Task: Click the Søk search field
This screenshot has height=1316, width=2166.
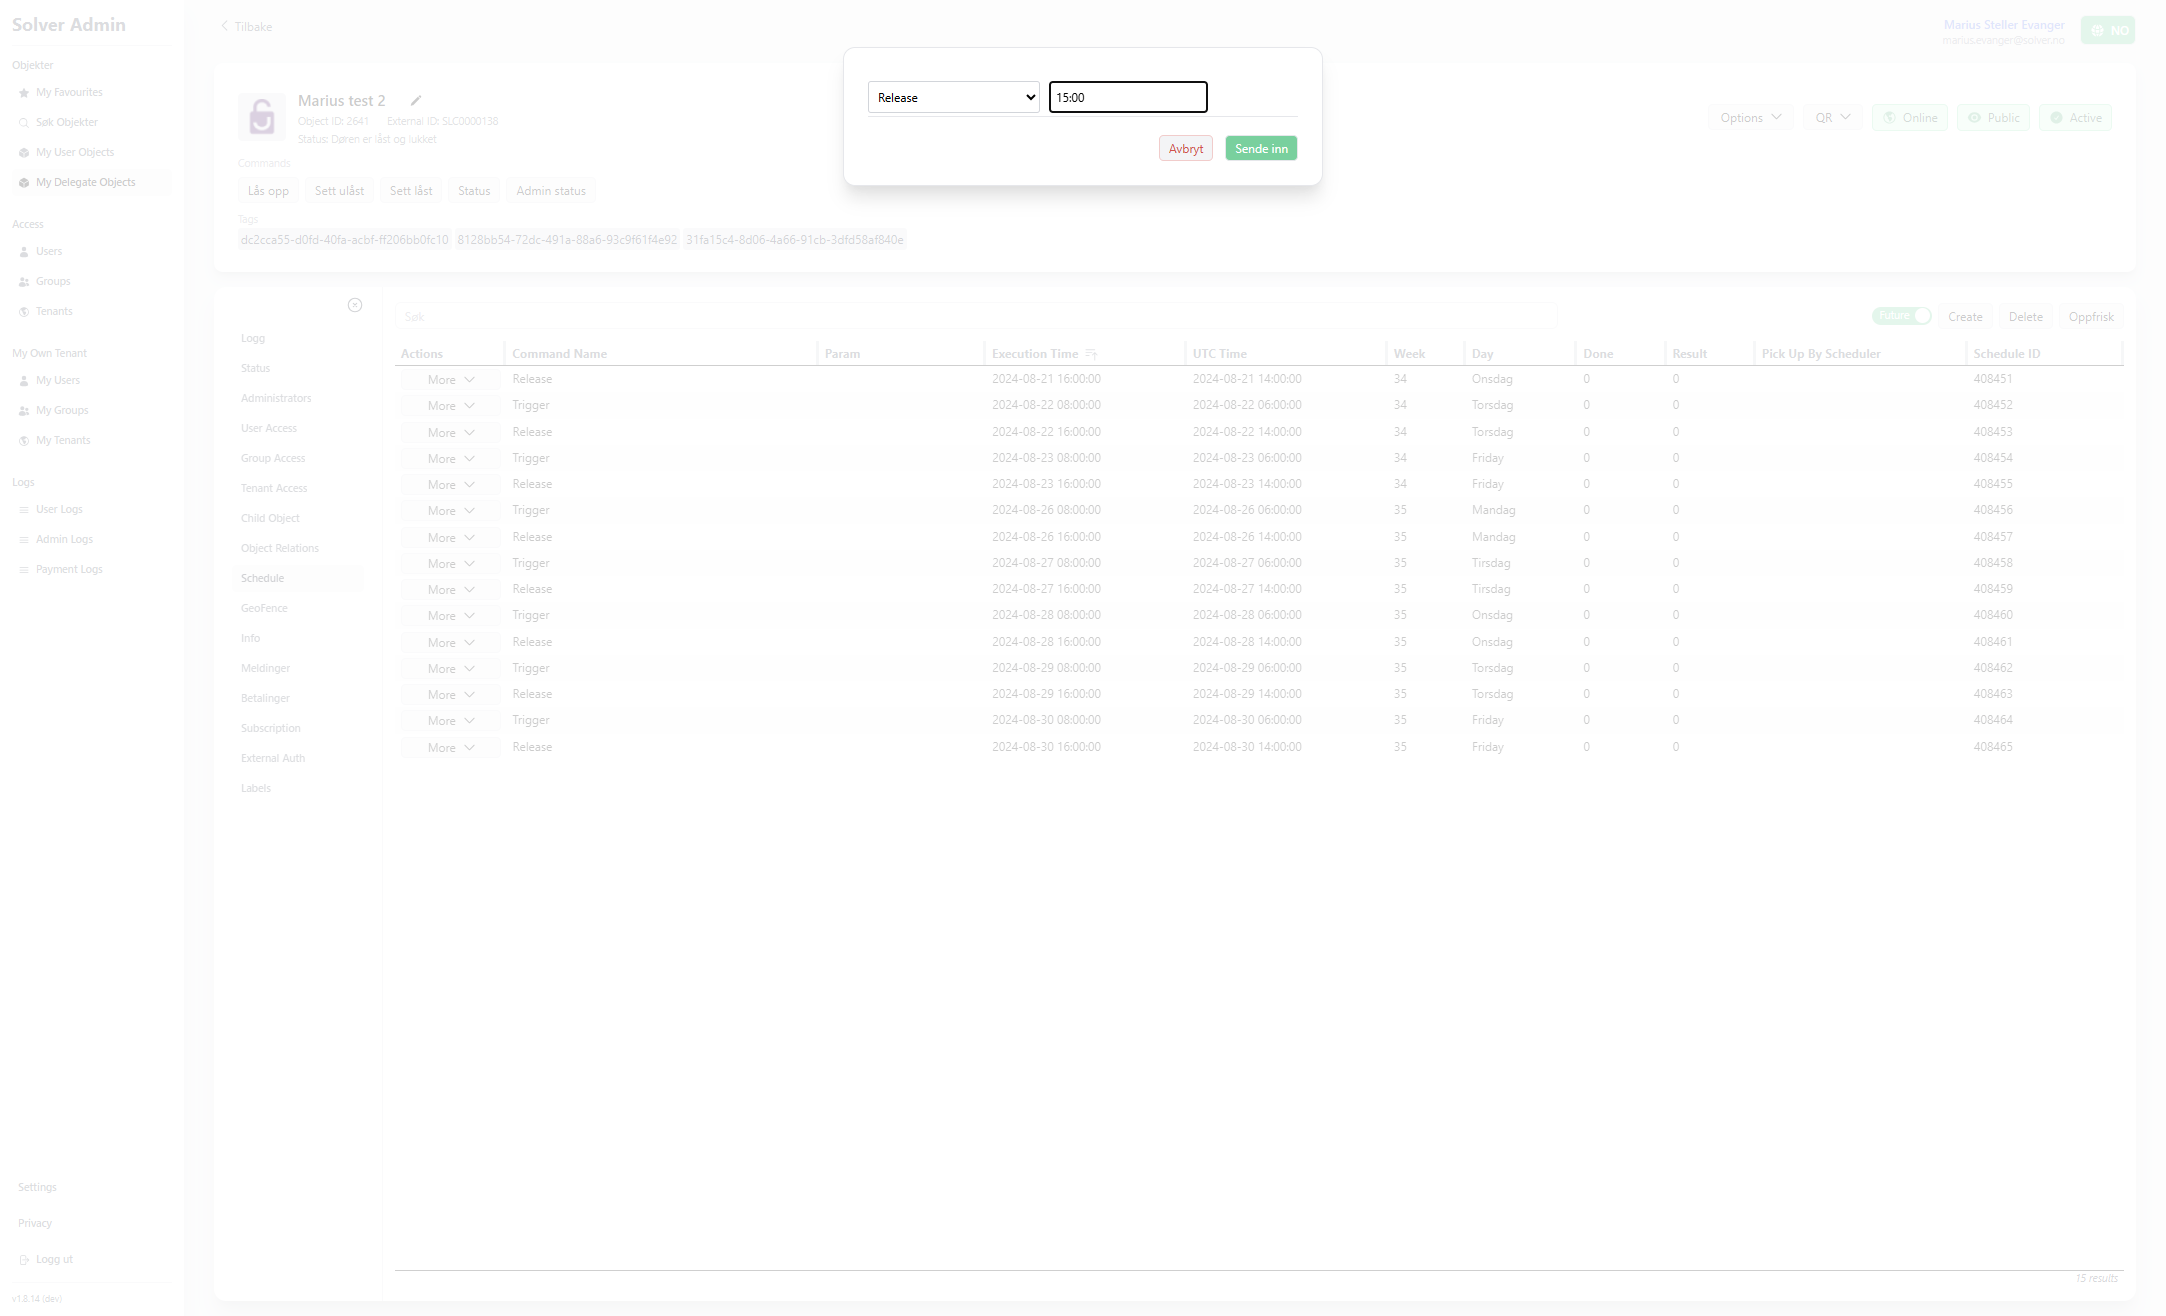Action: (975, 316)
